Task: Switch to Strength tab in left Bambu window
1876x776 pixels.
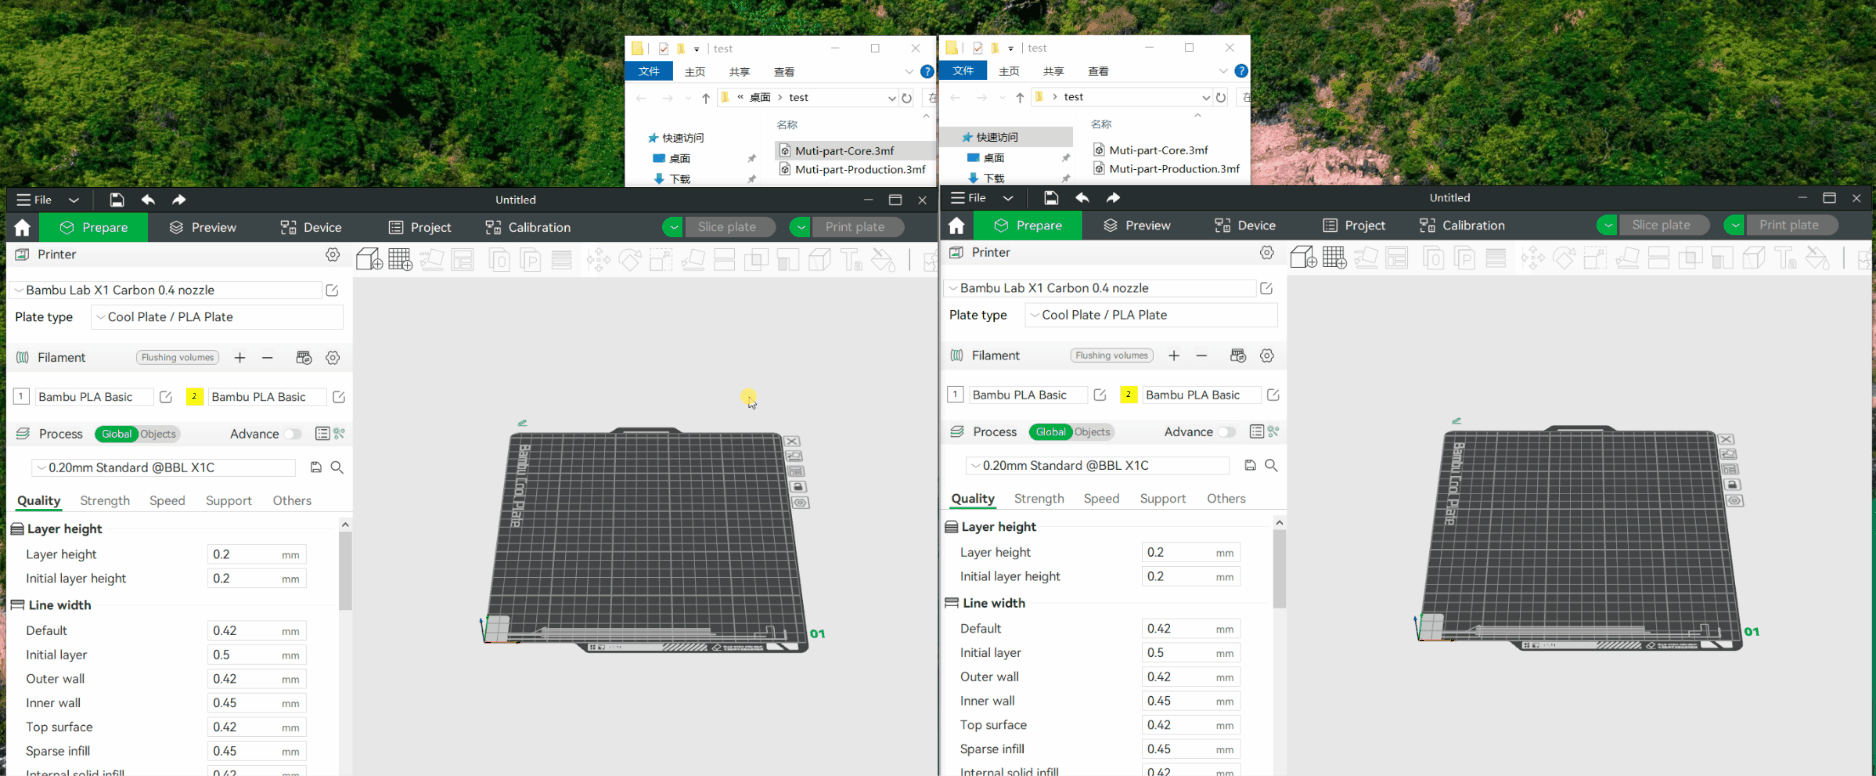Action: point(105,501)
